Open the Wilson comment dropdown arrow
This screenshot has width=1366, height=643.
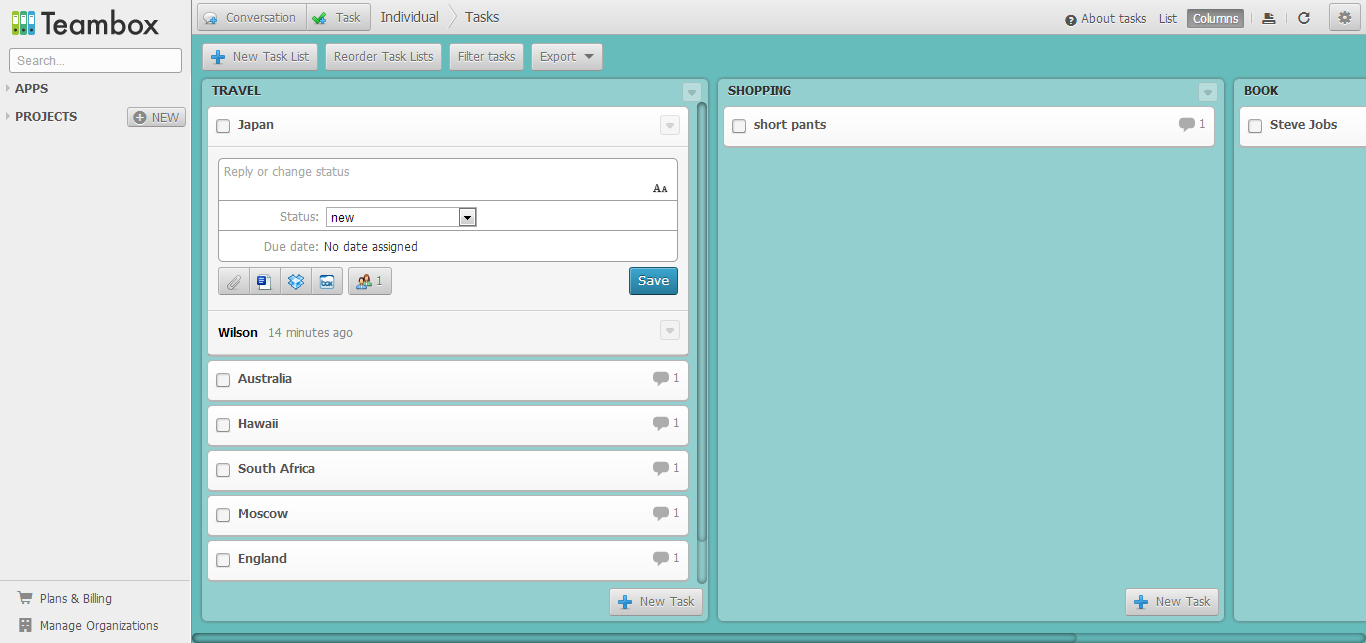pos(670,330)
